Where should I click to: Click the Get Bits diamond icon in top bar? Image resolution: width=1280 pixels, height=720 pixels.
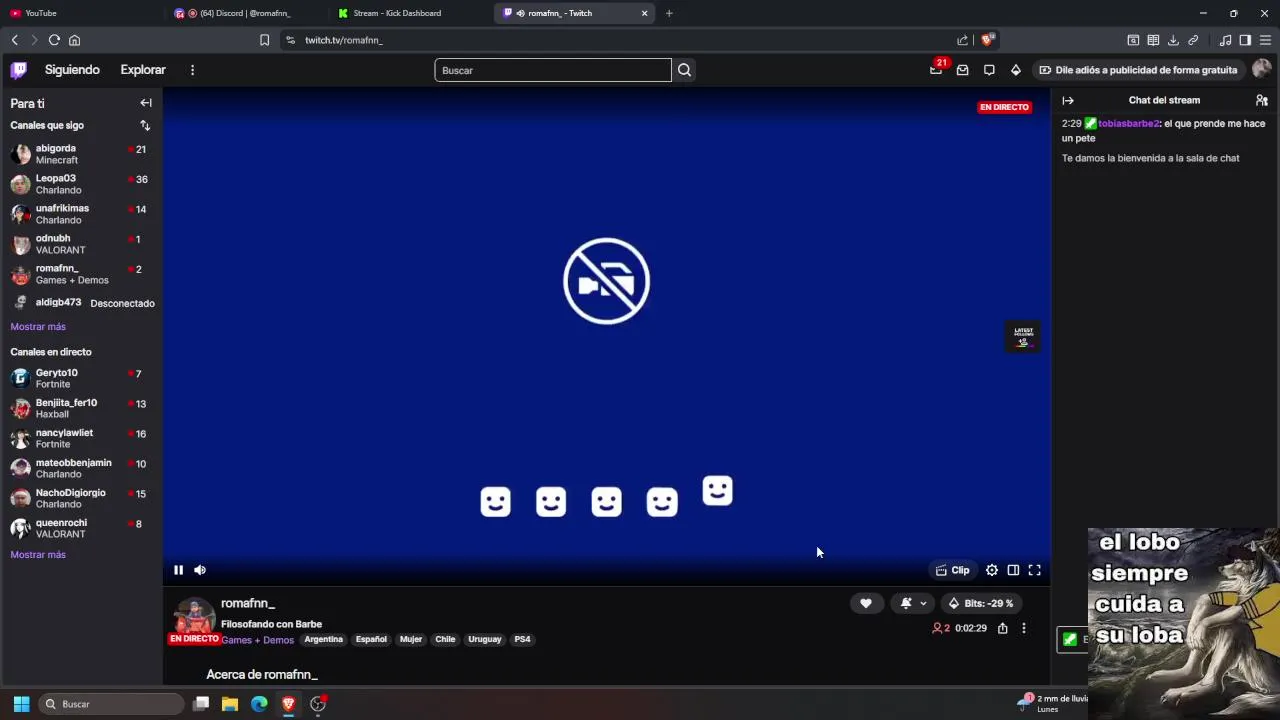point(1015,70)
